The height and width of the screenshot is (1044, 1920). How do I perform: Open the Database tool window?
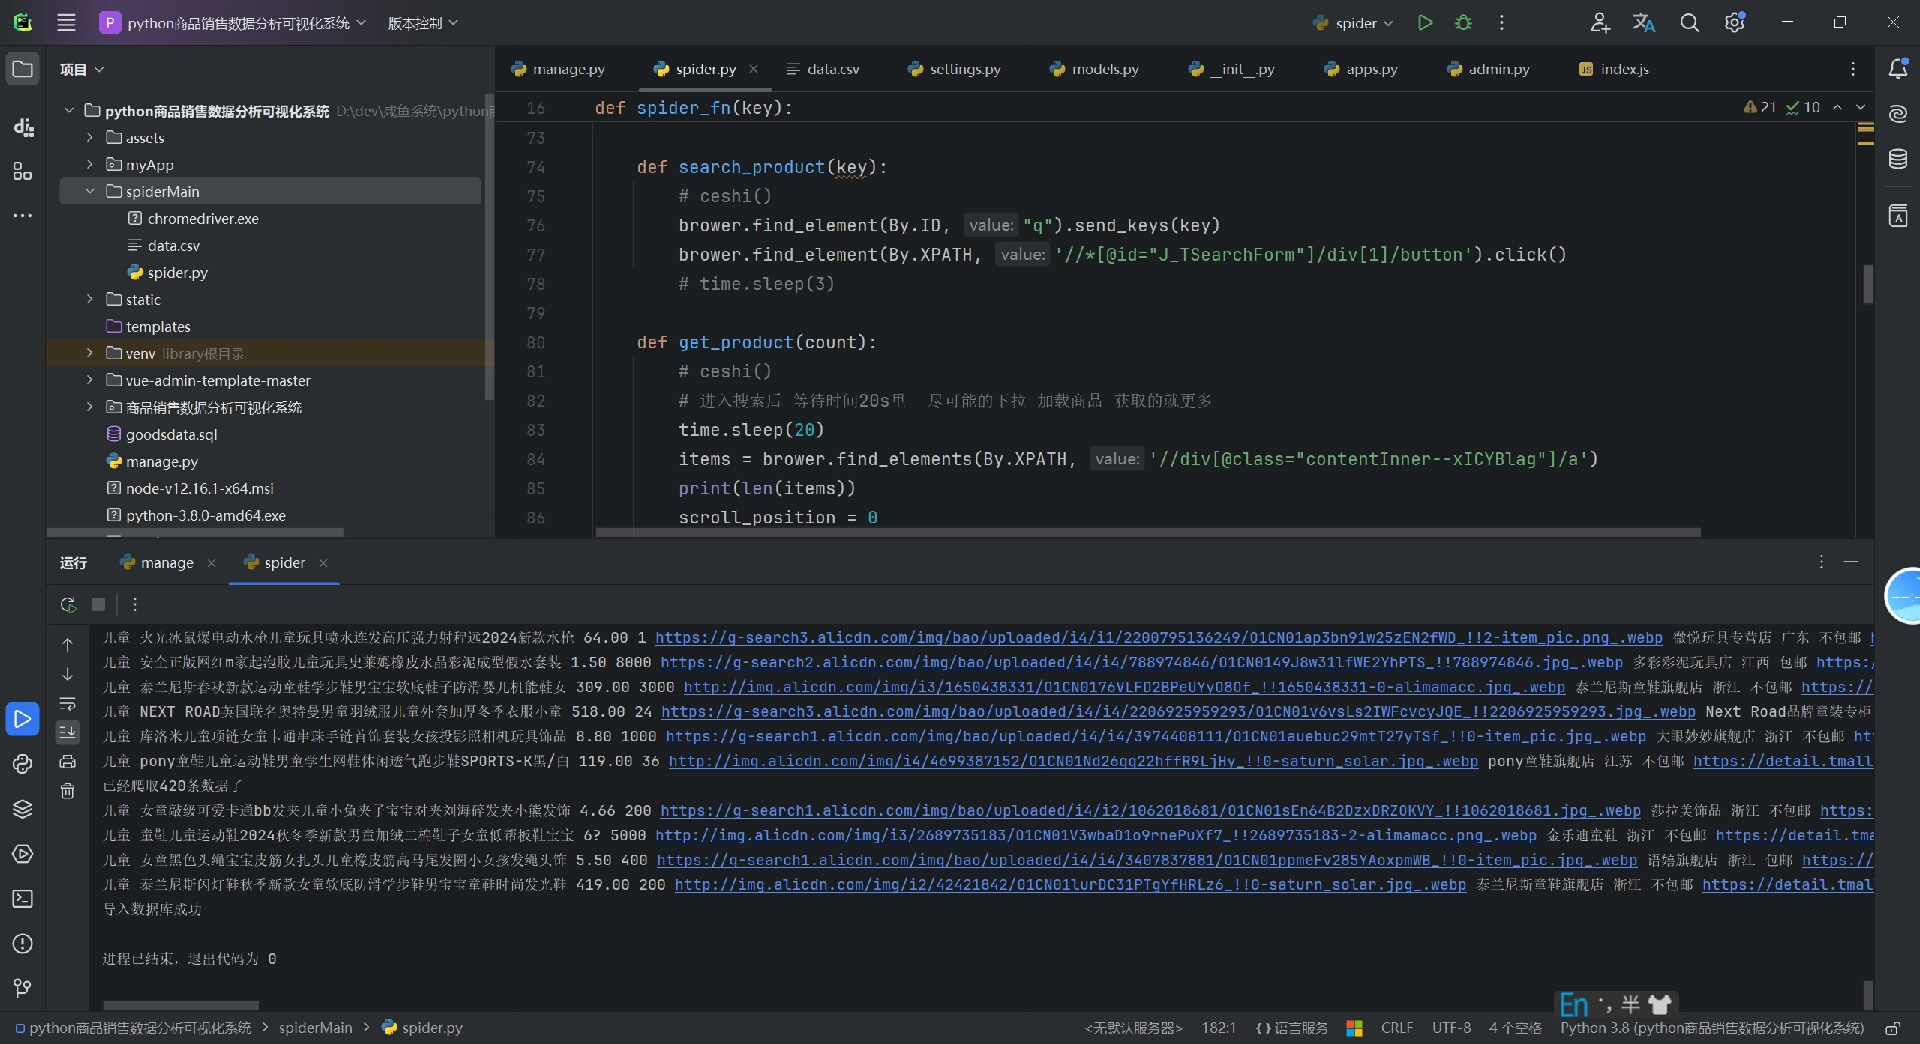[x=1897, y=159]
